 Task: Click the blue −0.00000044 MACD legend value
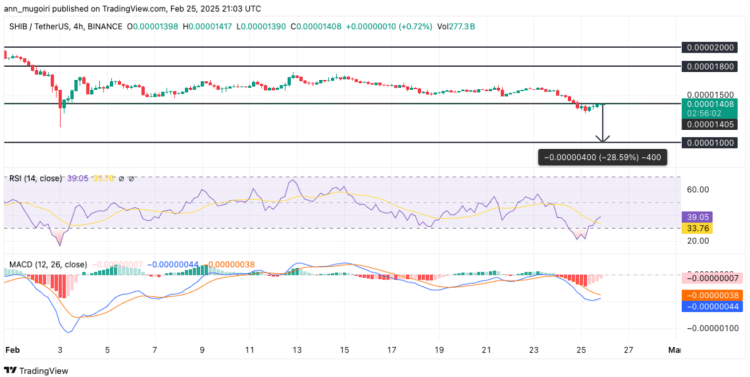pos(173,264)
